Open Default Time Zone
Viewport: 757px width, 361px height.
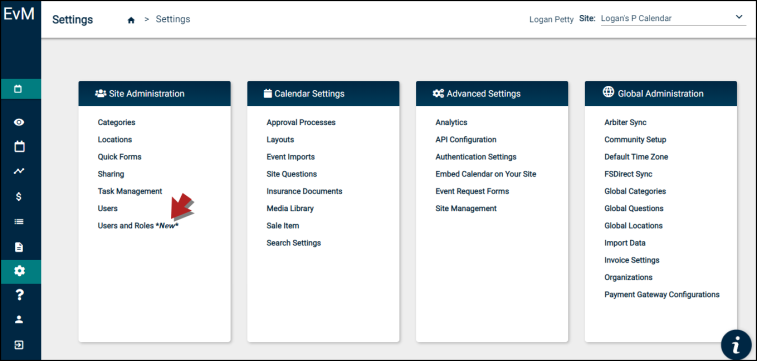[636, 157]
